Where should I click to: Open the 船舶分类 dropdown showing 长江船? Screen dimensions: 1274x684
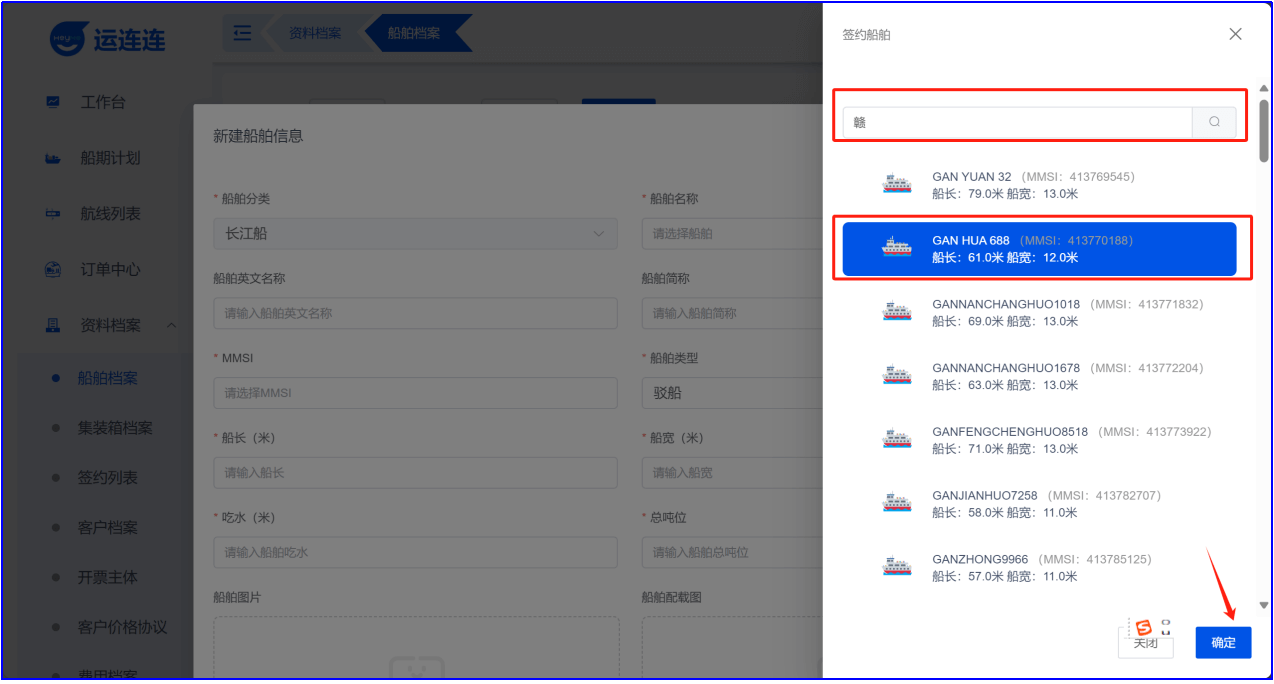(x=414, y=234)
